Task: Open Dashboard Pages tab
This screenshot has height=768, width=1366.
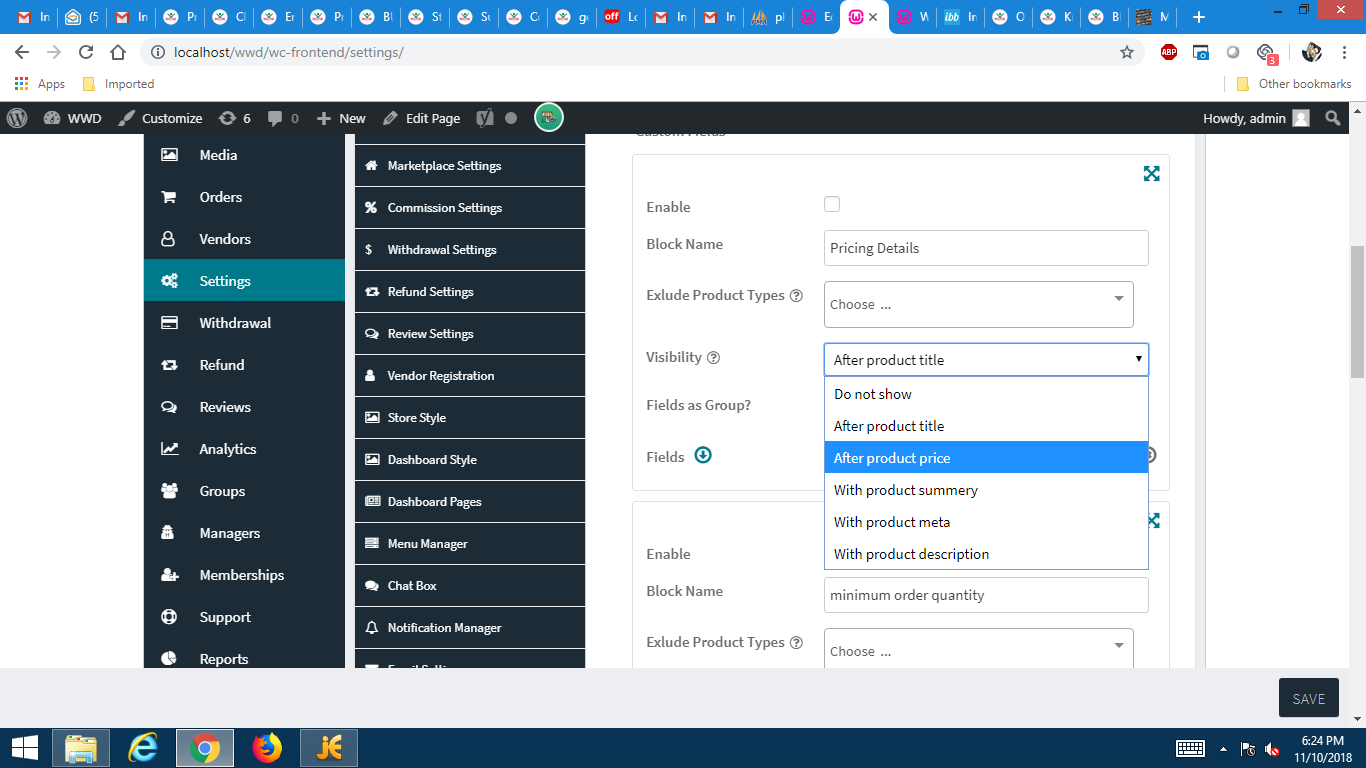Action: point(470,502)
